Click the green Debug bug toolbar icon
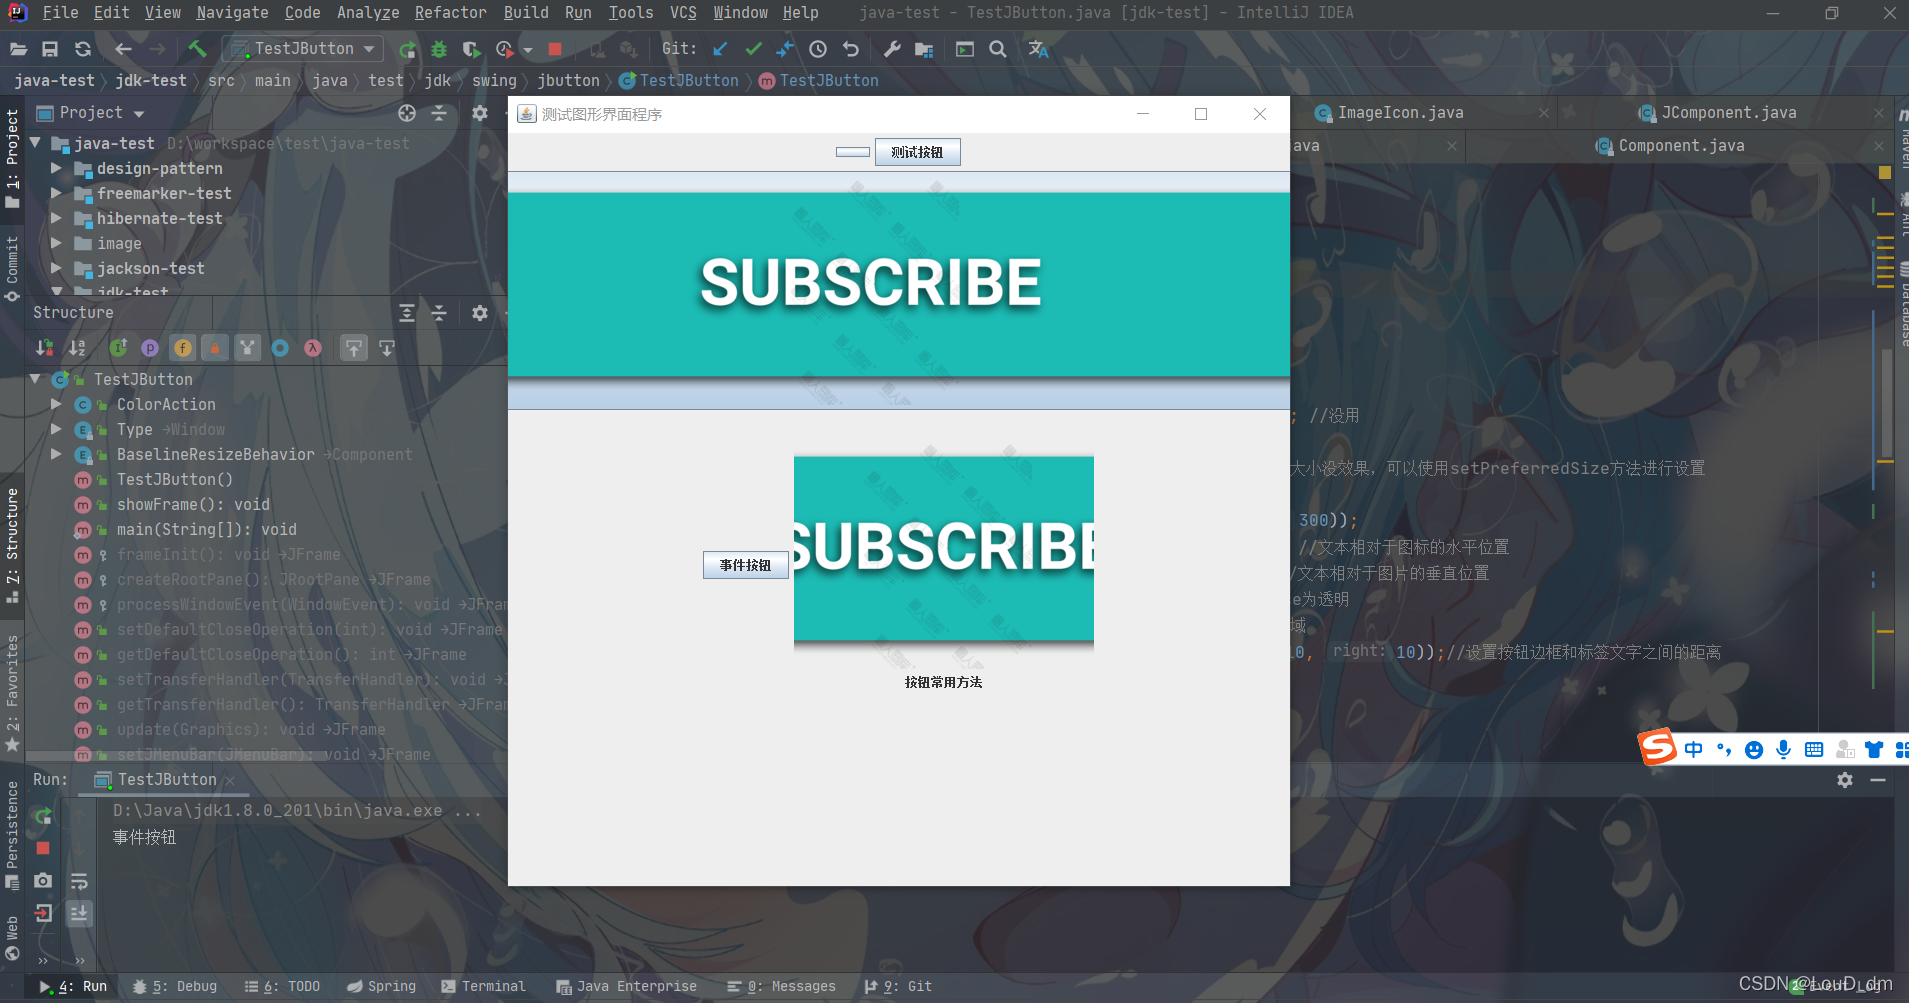1909x1003 pixels. (x=439, y=49)
